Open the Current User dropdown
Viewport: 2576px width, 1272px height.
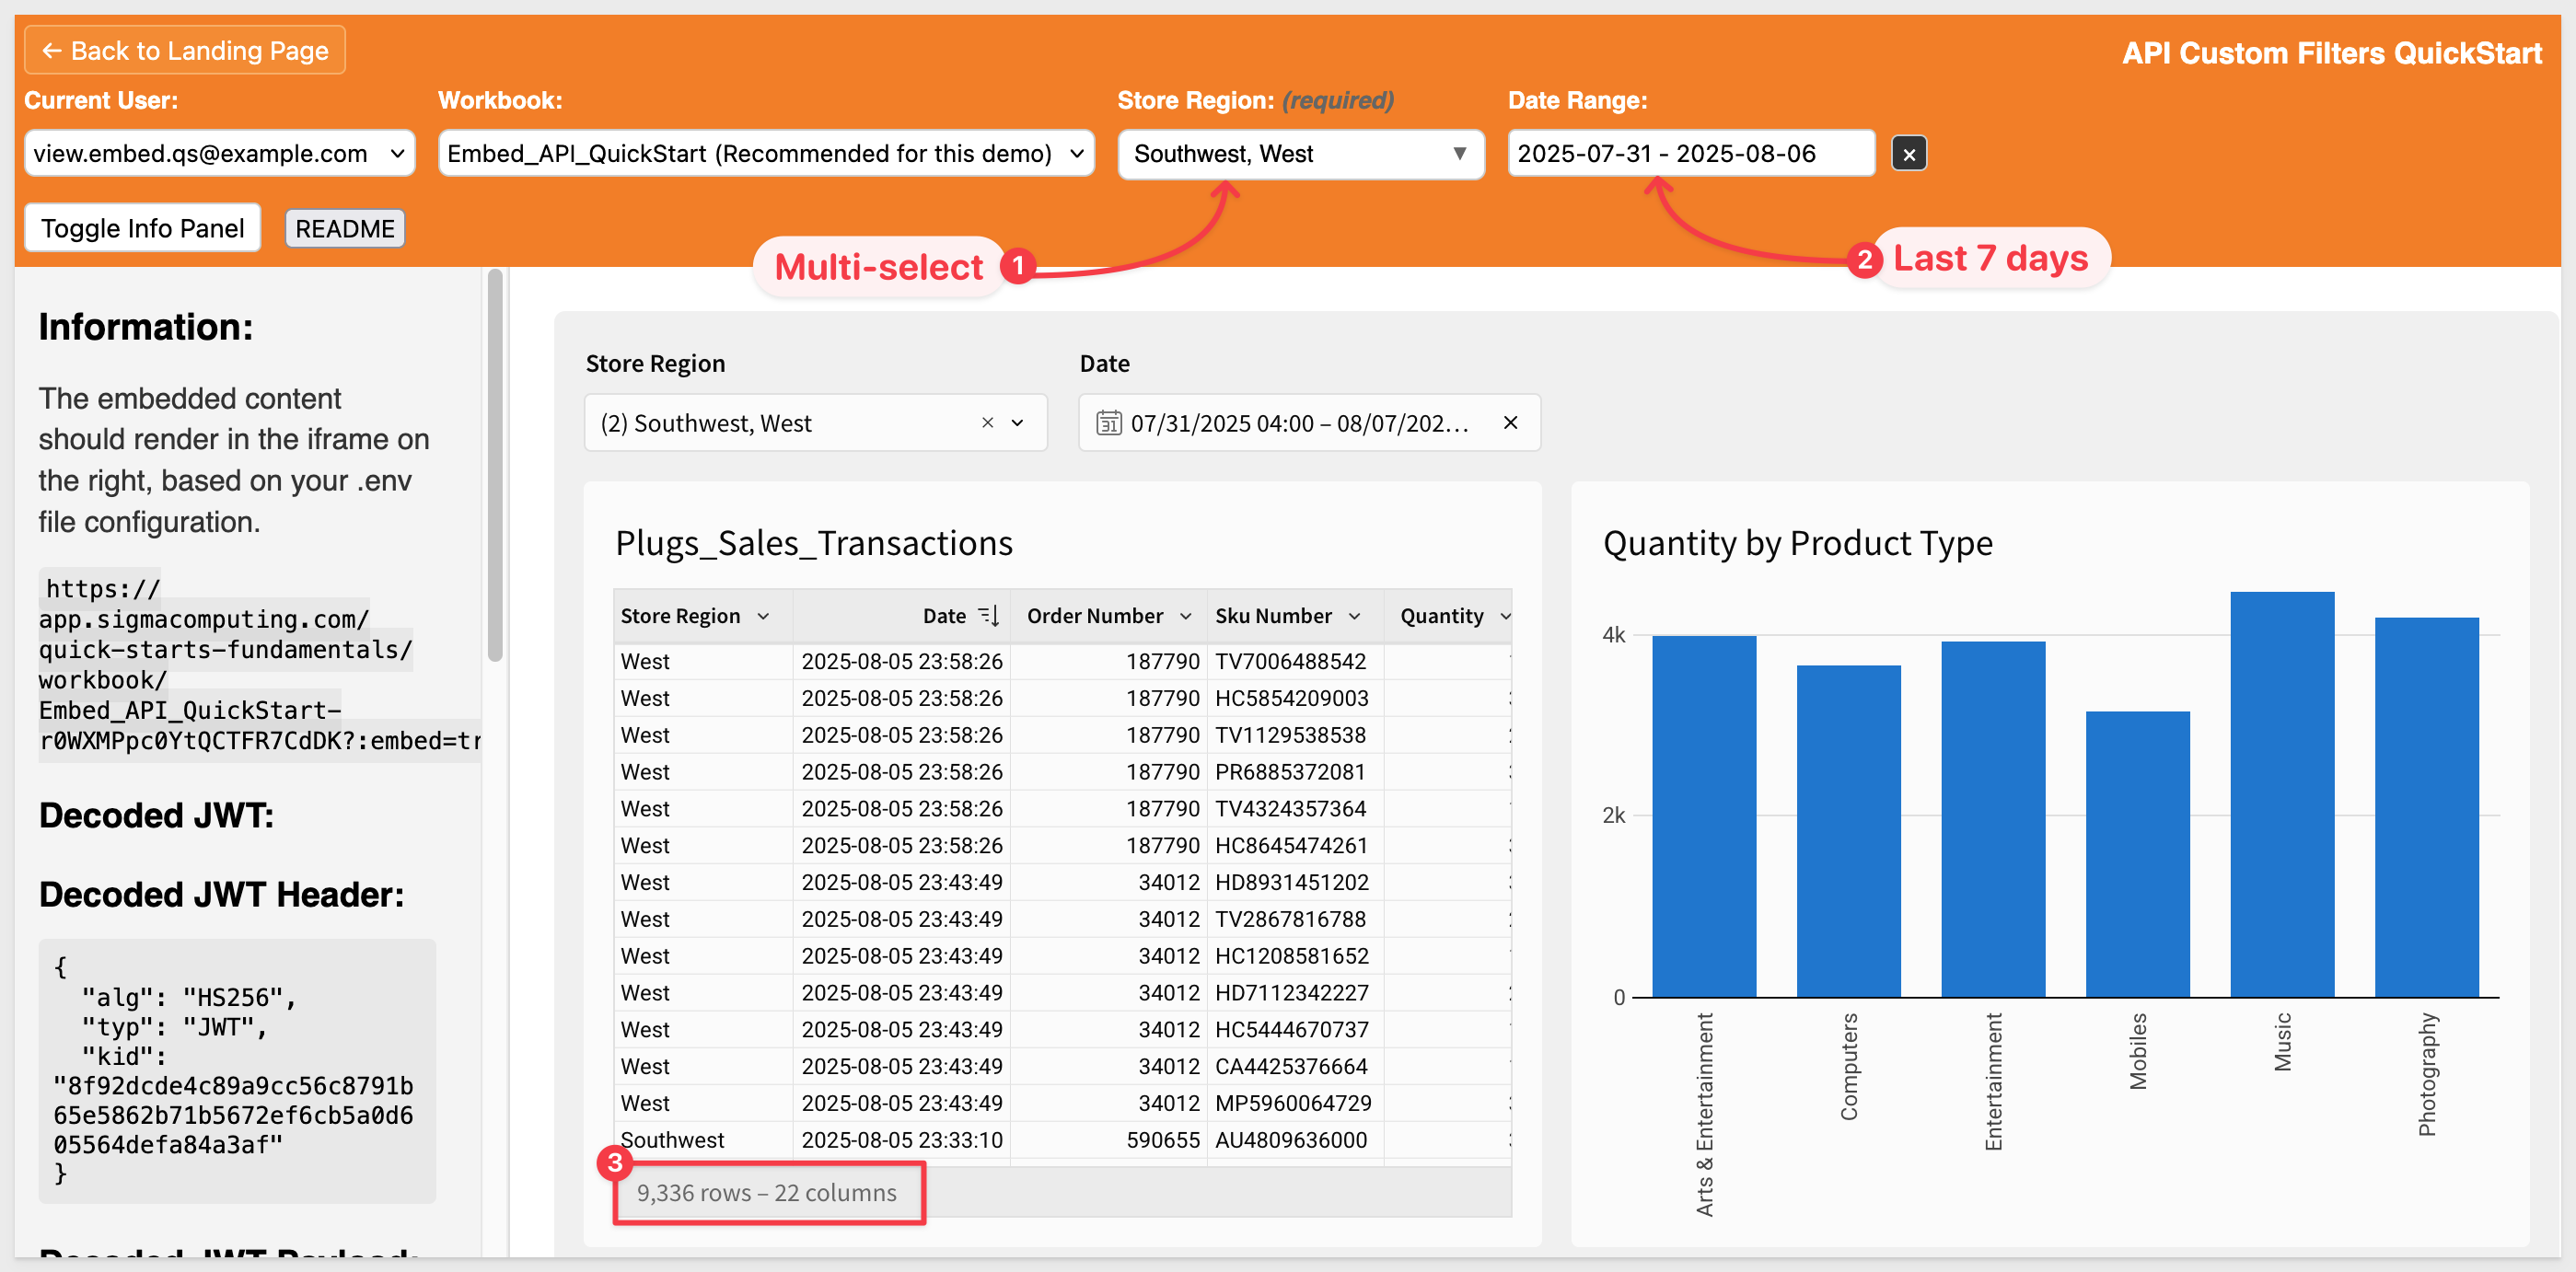[x=219, y=153]
